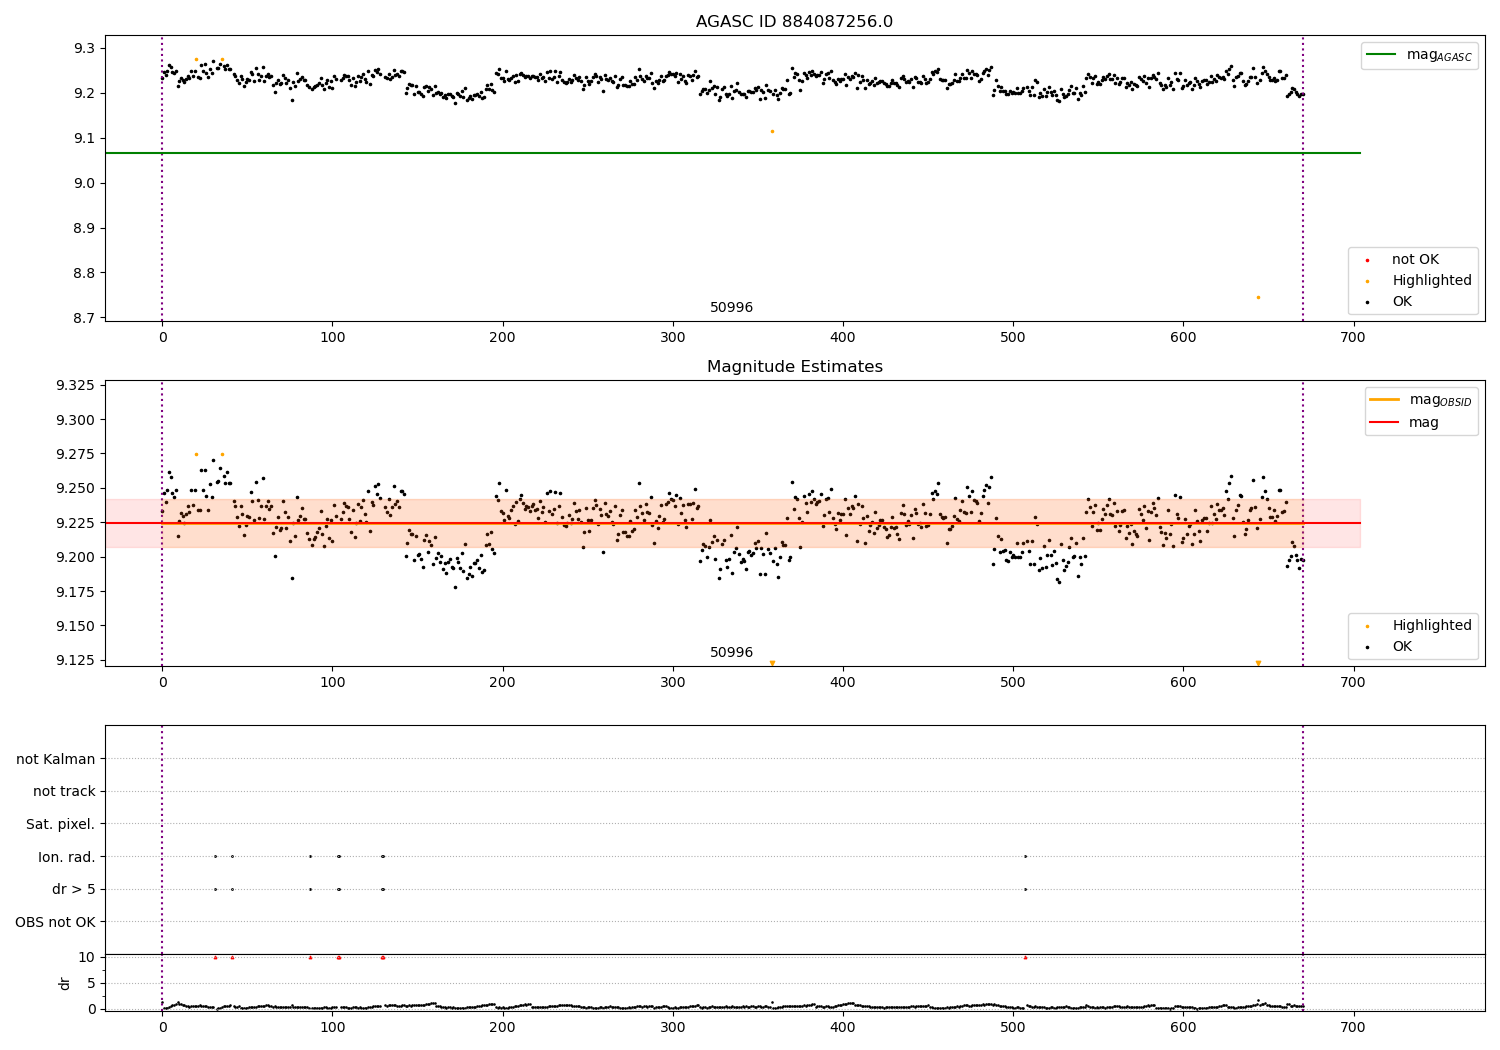Image resolution: width=1500 pixels, height=1050 pixels.
Task: Select the 'not OK' legend entry in the top panel
Action: [x=1415, y=260]
